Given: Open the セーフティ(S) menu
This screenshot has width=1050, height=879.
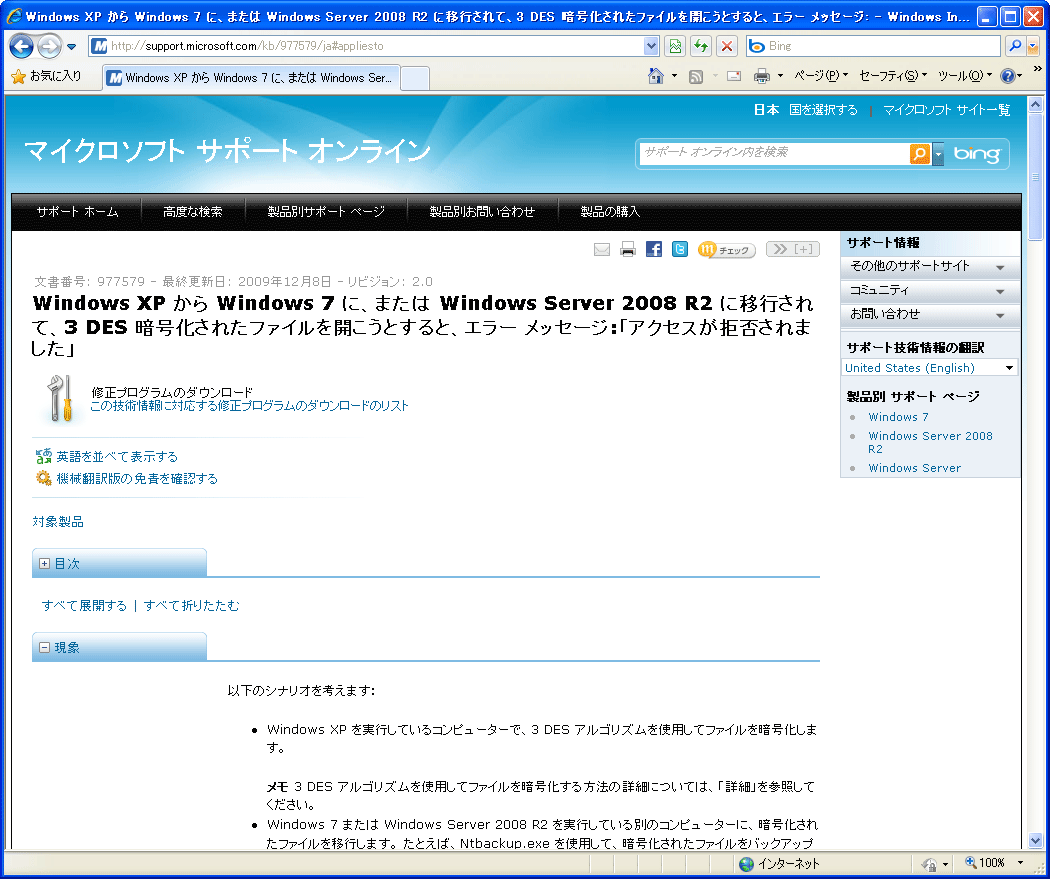Looking at the screenshot, I should pyautogui.click(x=893, y=76).
